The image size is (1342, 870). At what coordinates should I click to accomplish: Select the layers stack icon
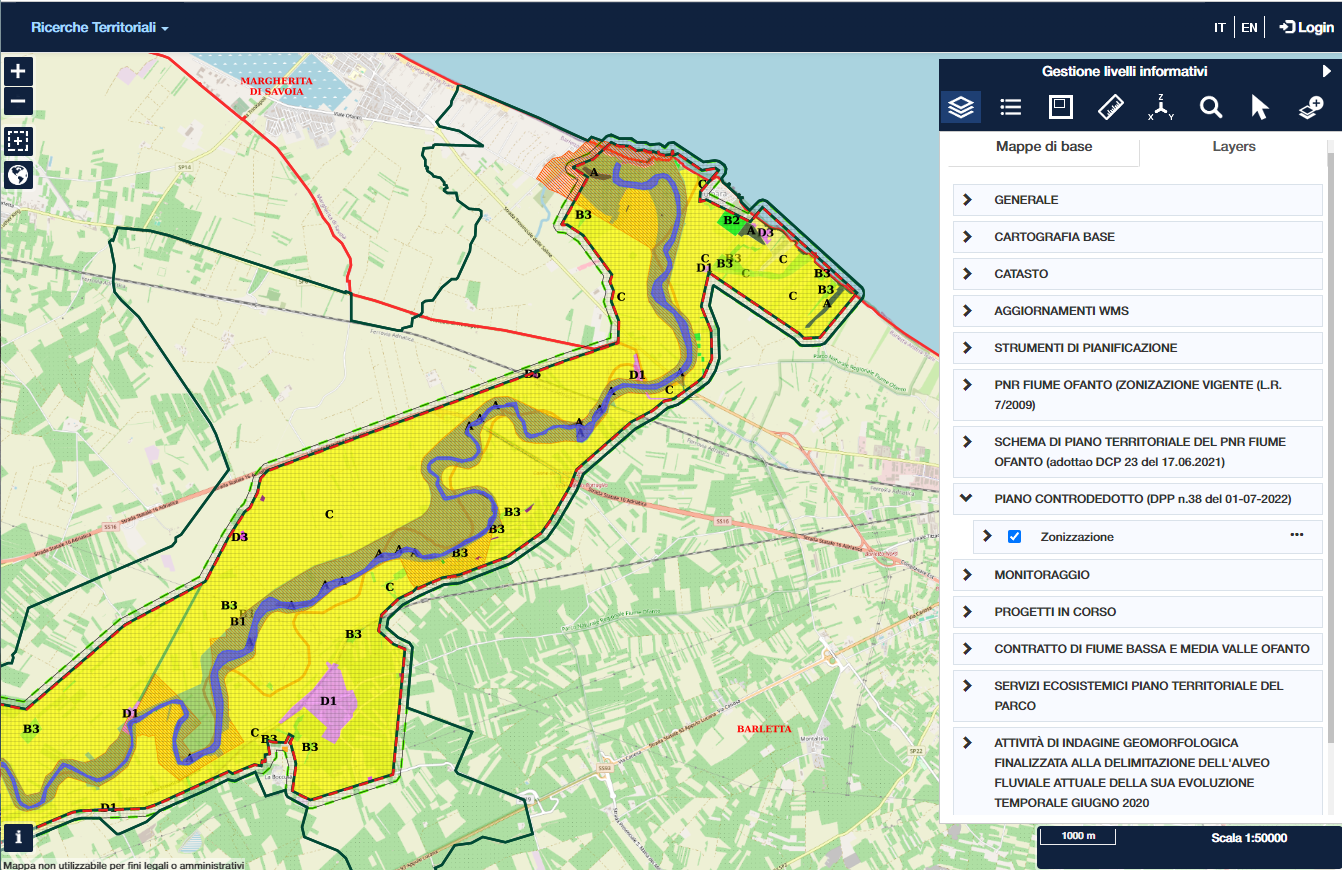tap(961, 107)
